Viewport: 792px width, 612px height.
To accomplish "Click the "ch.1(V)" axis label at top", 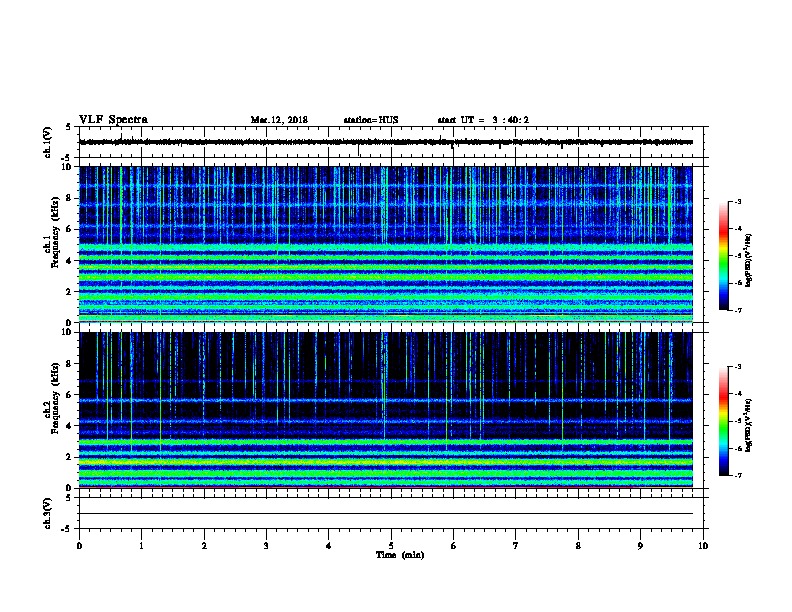I will (47, 142).
